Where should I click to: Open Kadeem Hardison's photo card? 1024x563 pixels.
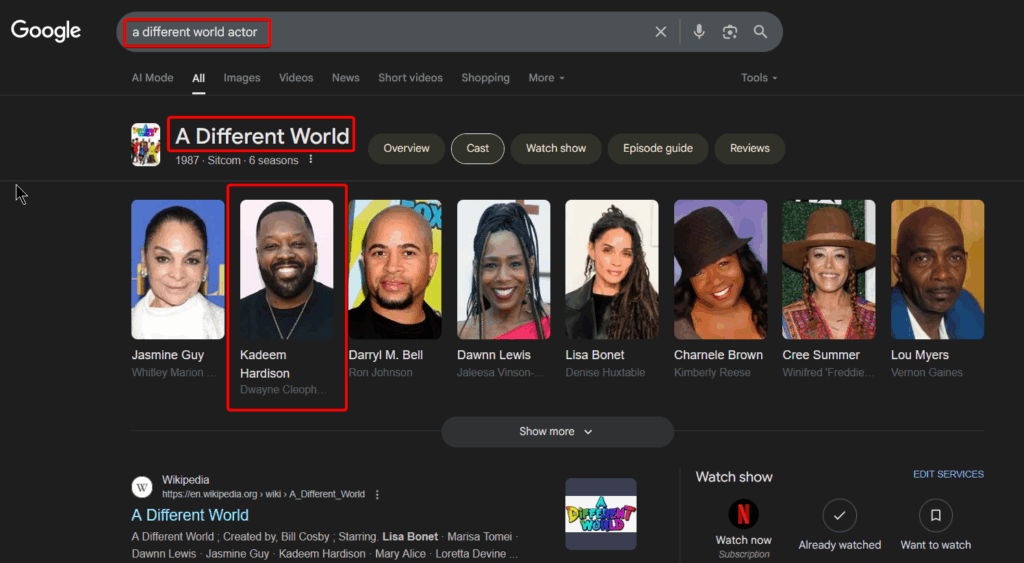tap(287, 269)
